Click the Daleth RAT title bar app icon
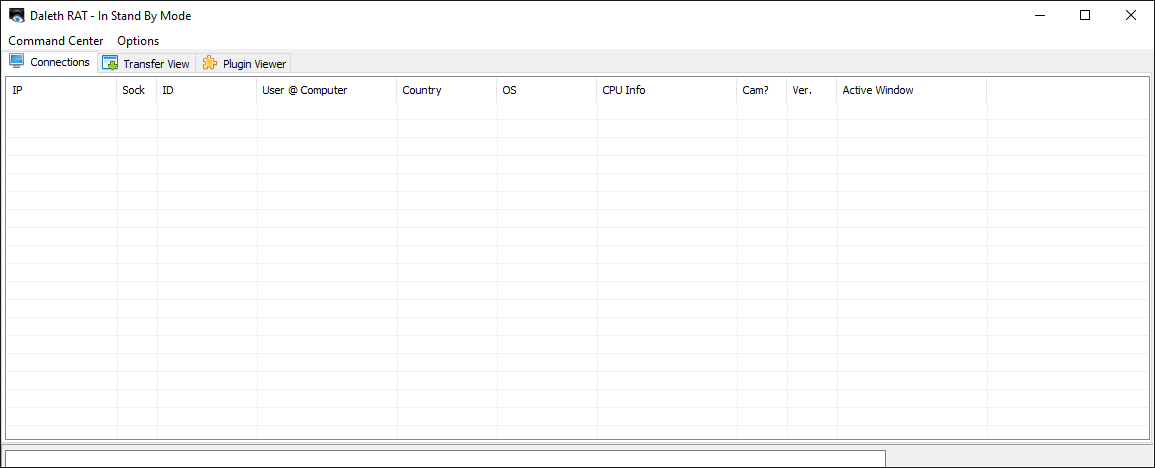The image size is (1155, 468). 16,16
